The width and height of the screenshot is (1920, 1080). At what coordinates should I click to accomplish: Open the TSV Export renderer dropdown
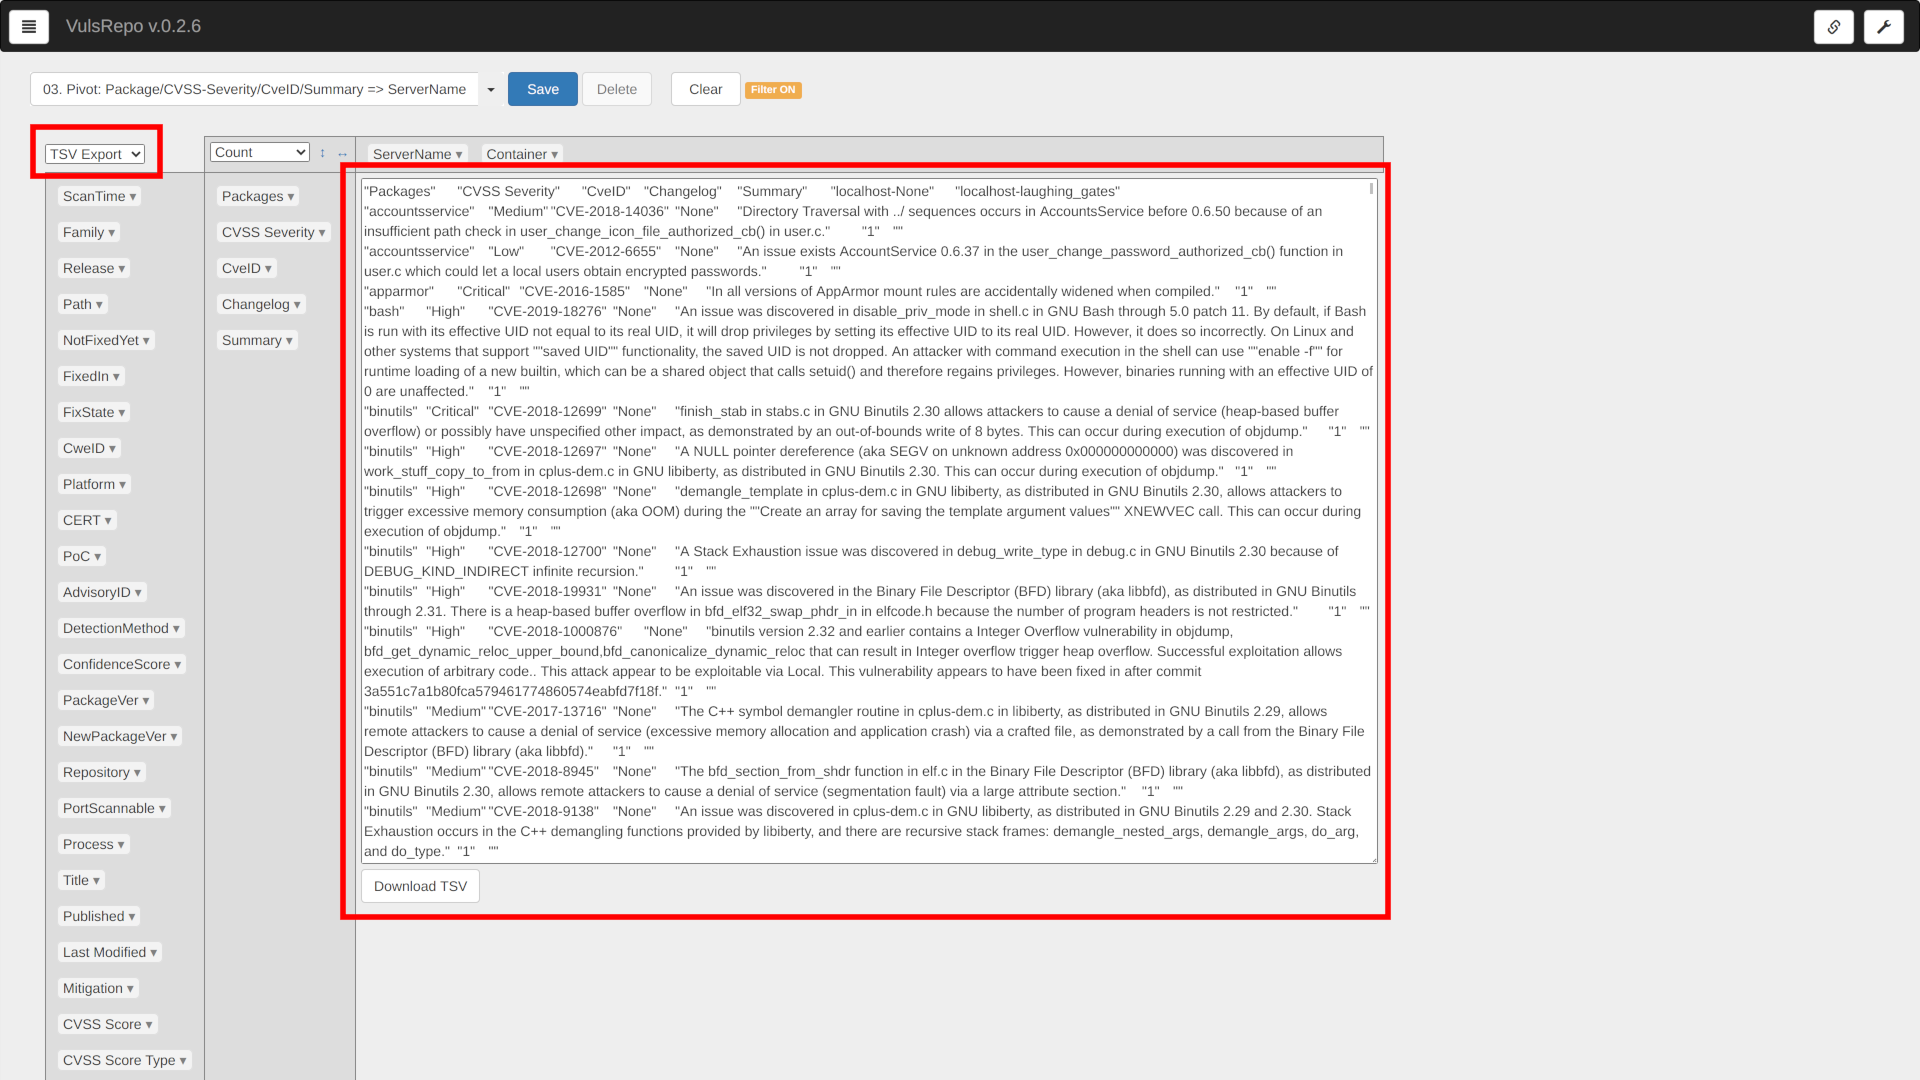coord(95,154)
